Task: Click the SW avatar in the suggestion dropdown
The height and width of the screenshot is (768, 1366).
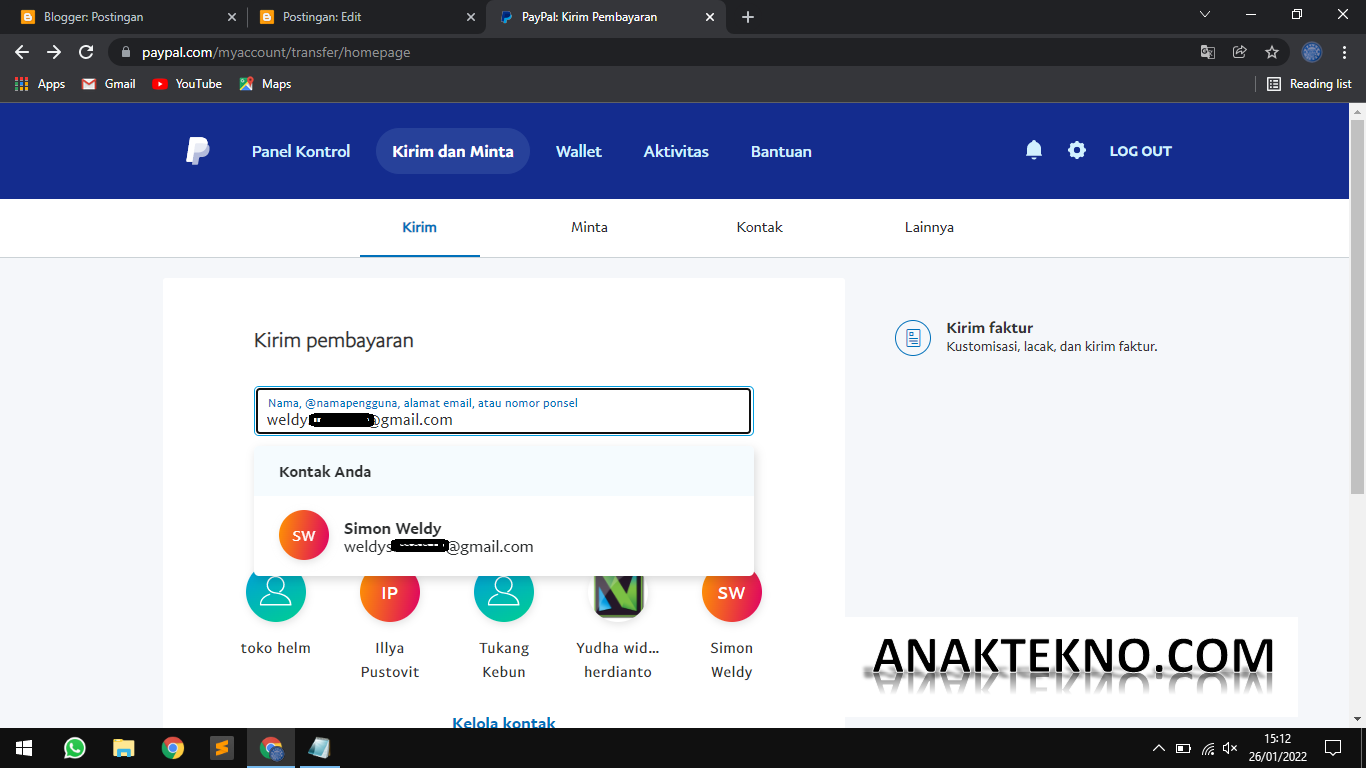Action: pos(304,535)
